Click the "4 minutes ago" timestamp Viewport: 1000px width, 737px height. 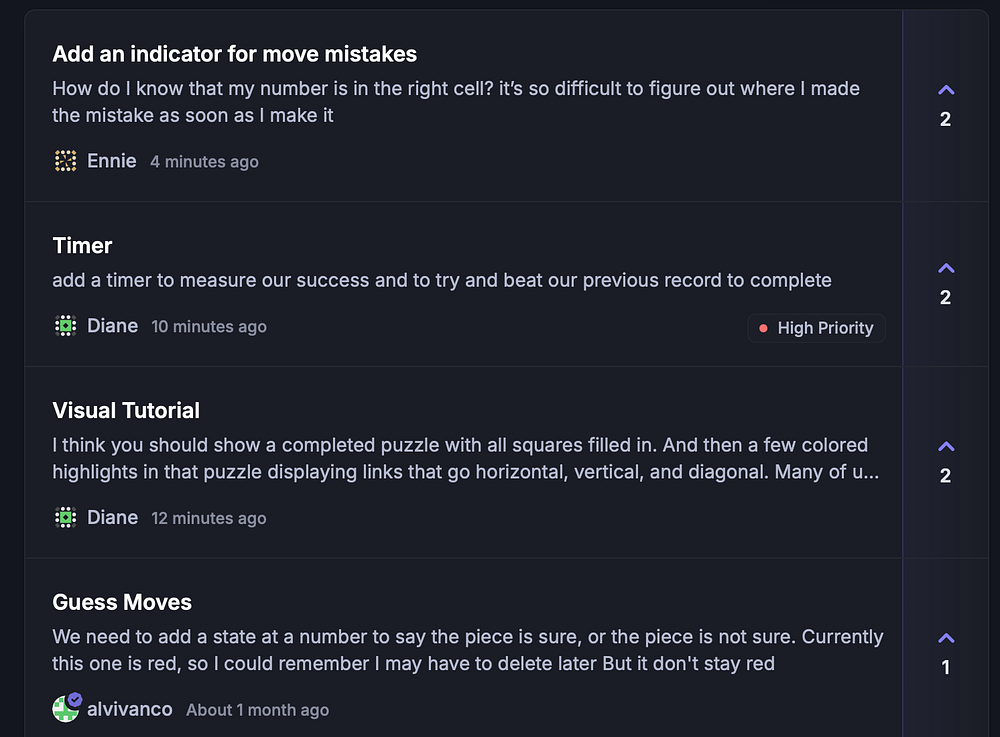pos(204,162)
